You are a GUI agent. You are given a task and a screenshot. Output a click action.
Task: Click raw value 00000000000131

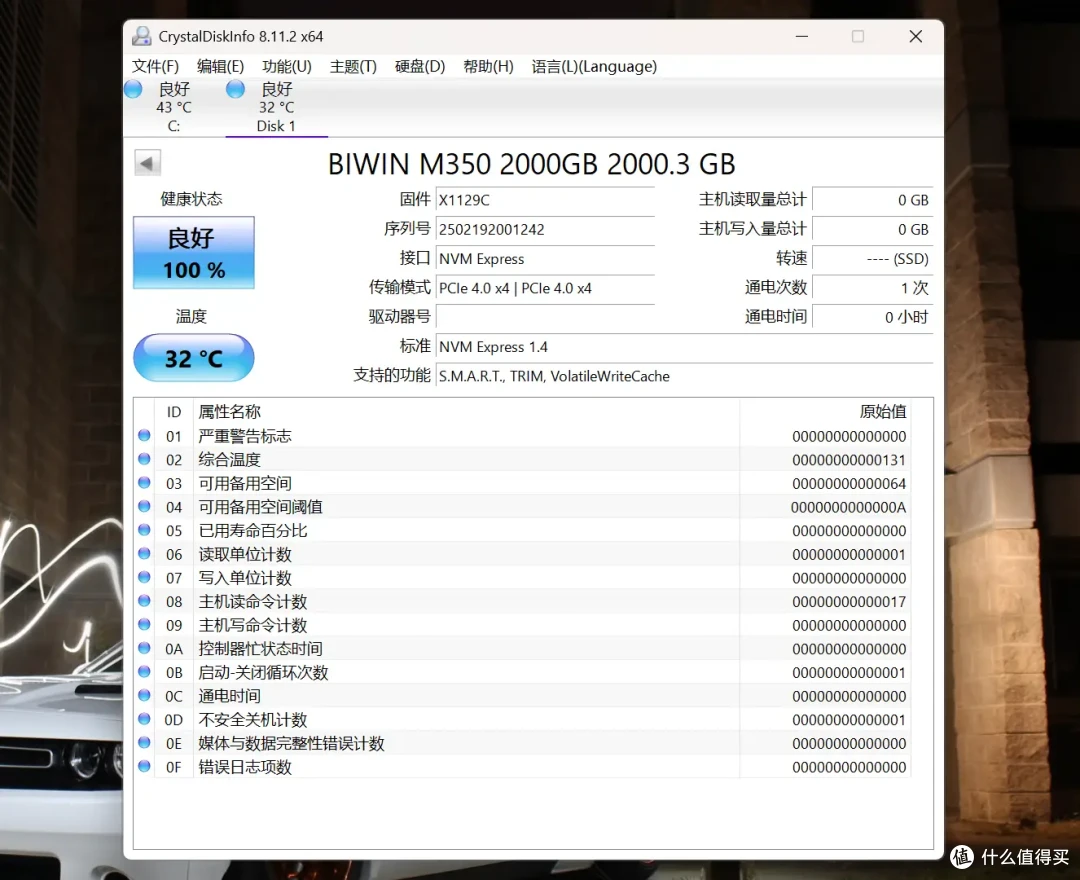[849, 460]
